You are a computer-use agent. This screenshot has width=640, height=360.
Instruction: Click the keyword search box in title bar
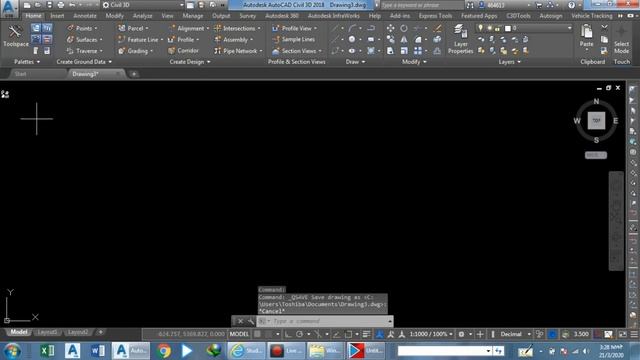422,5
